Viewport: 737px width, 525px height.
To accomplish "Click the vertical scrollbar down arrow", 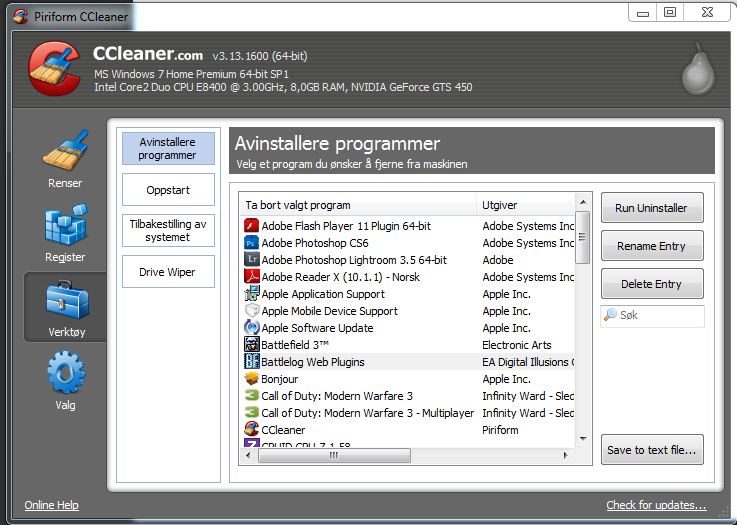I will (583, 439).
